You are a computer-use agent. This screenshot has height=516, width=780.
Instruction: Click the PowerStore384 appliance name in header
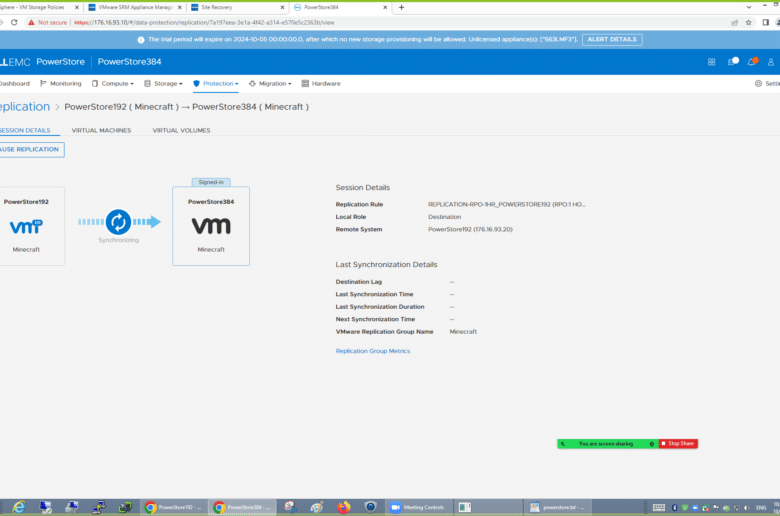point(129,62)
